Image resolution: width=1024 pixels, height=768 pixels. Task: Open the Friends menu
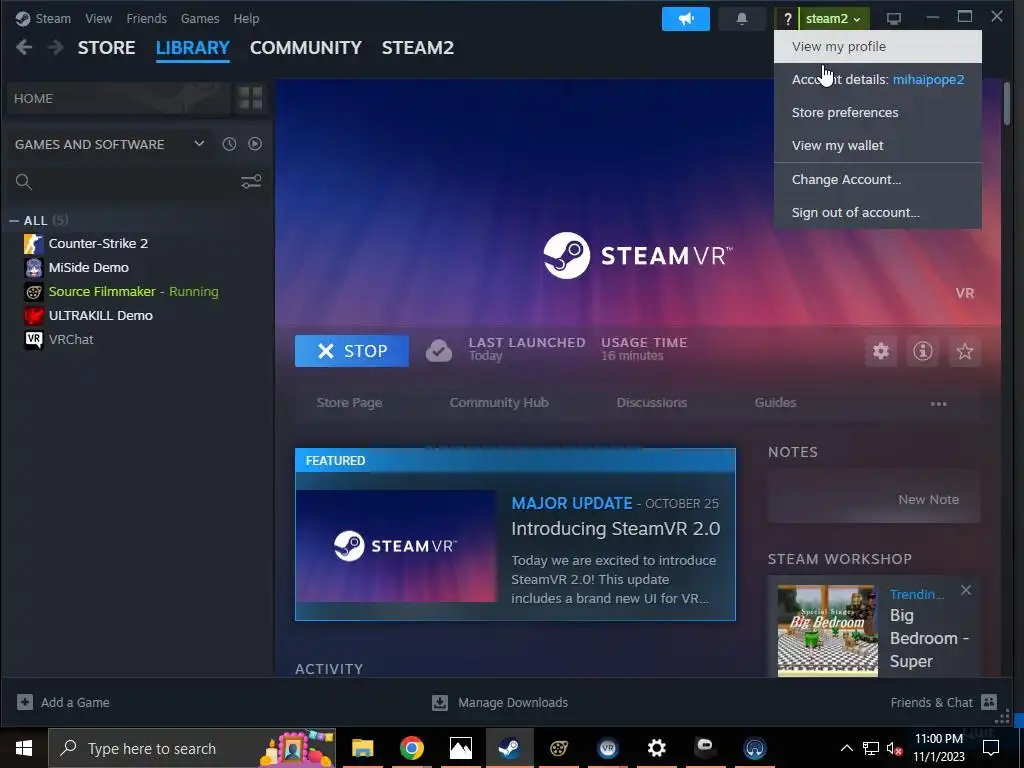coord(146,18)
